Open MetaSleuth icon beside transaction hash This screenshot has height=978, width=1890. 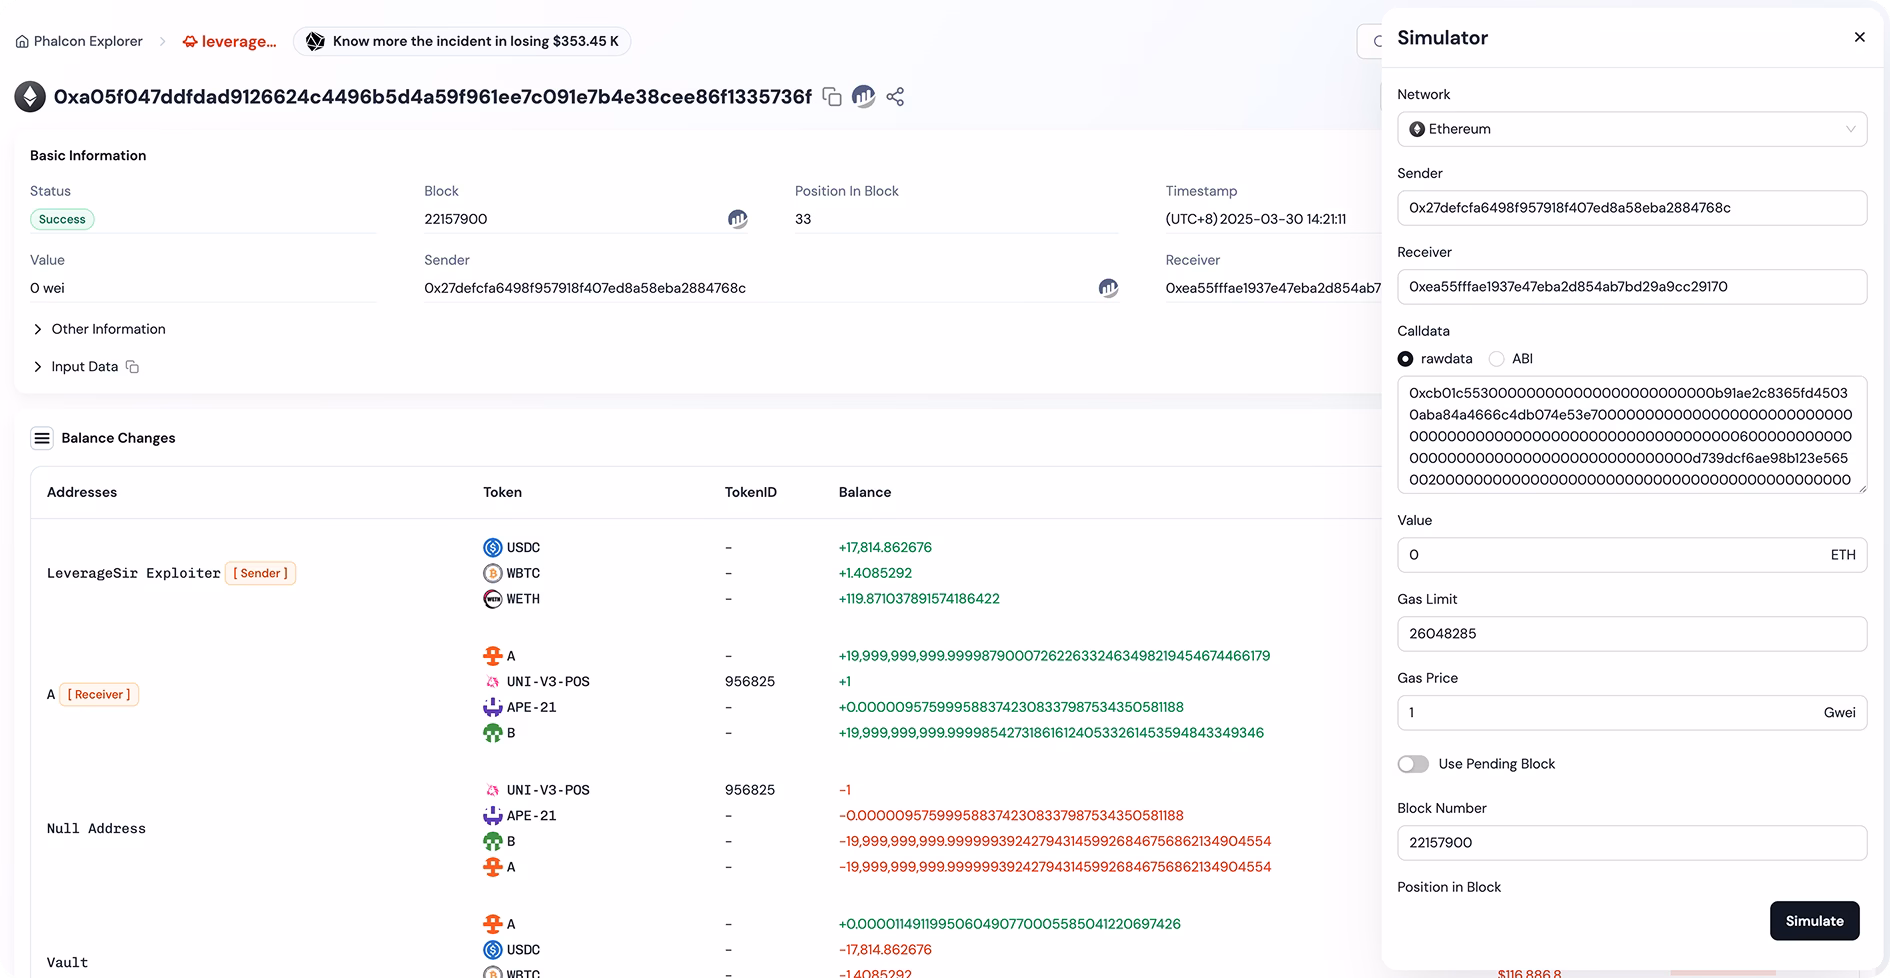point(863,96)
